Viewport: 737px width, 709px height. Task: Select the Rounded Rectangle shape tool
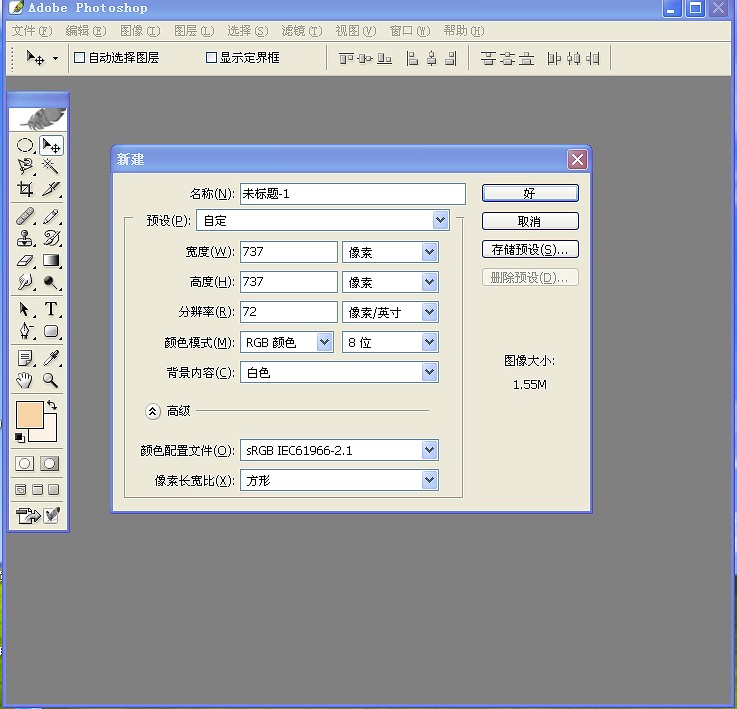51,331
